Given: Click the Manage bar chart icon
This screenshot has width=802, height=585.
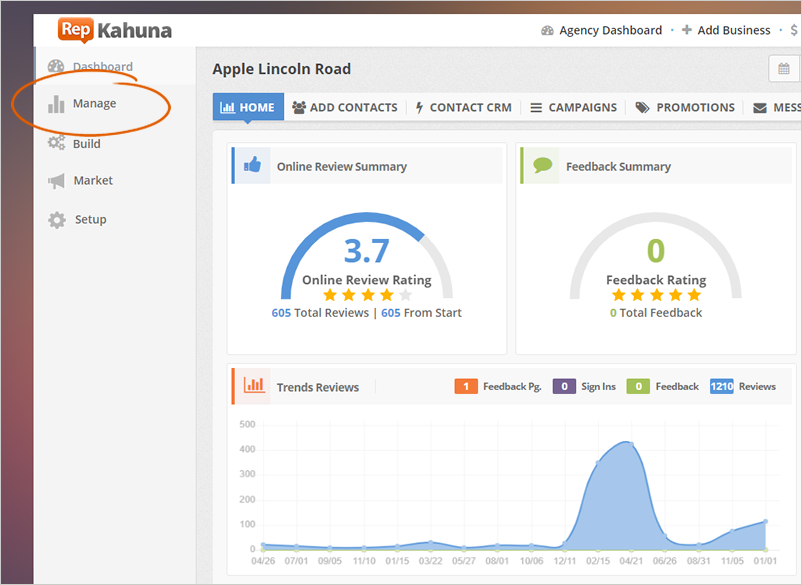Looking at the screenshot, I should [x=57, y=104].
